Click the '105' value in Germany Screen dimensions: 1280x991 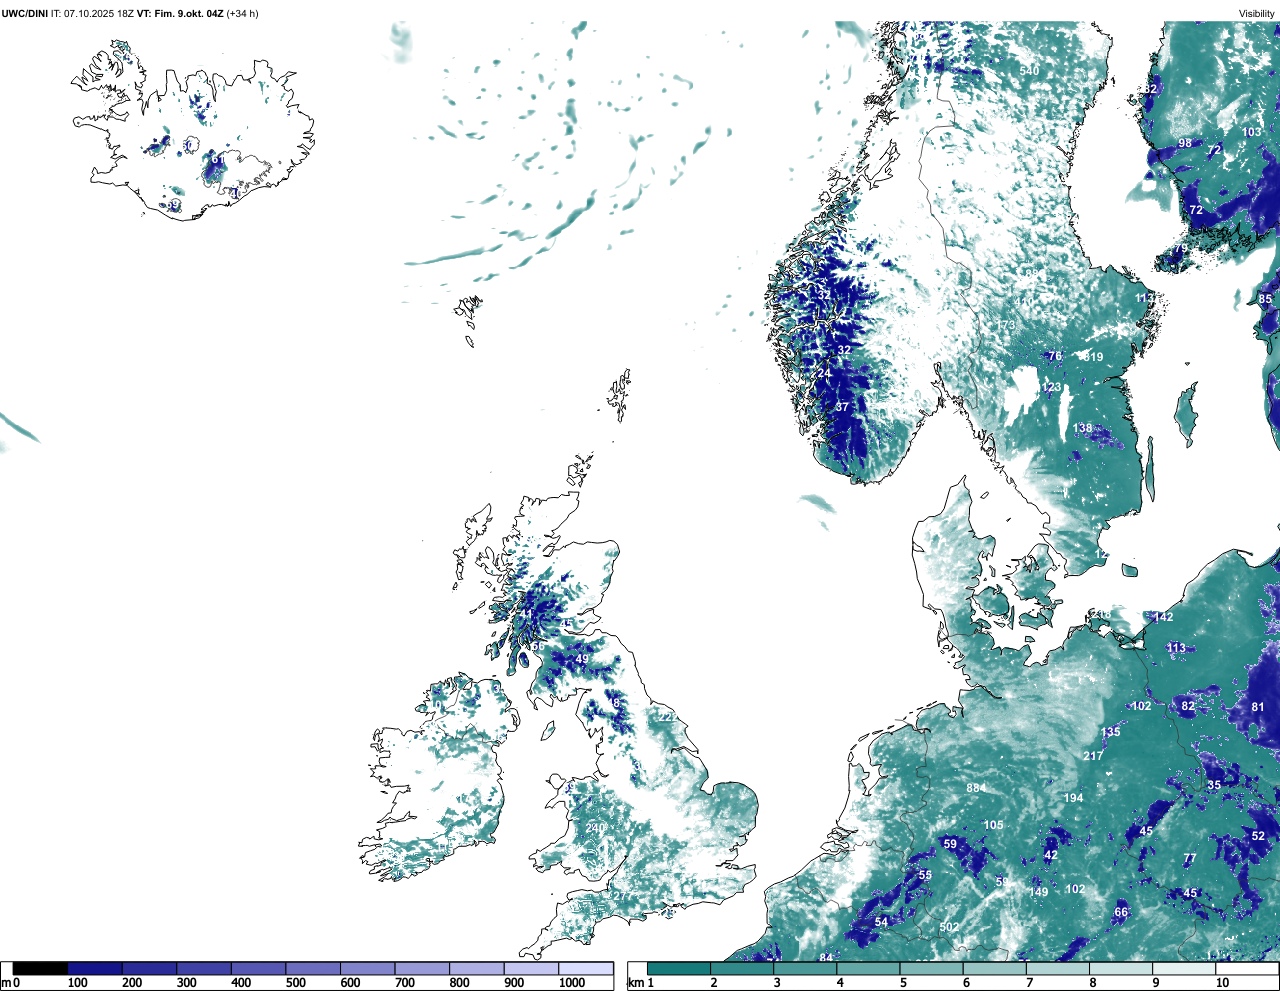pos(993,825)
